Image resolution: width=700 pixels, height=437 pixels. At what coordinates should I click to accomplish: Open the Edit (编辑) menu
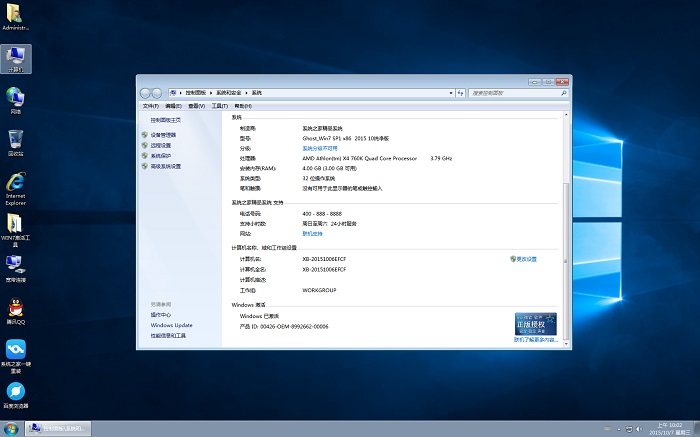[173, 106]
